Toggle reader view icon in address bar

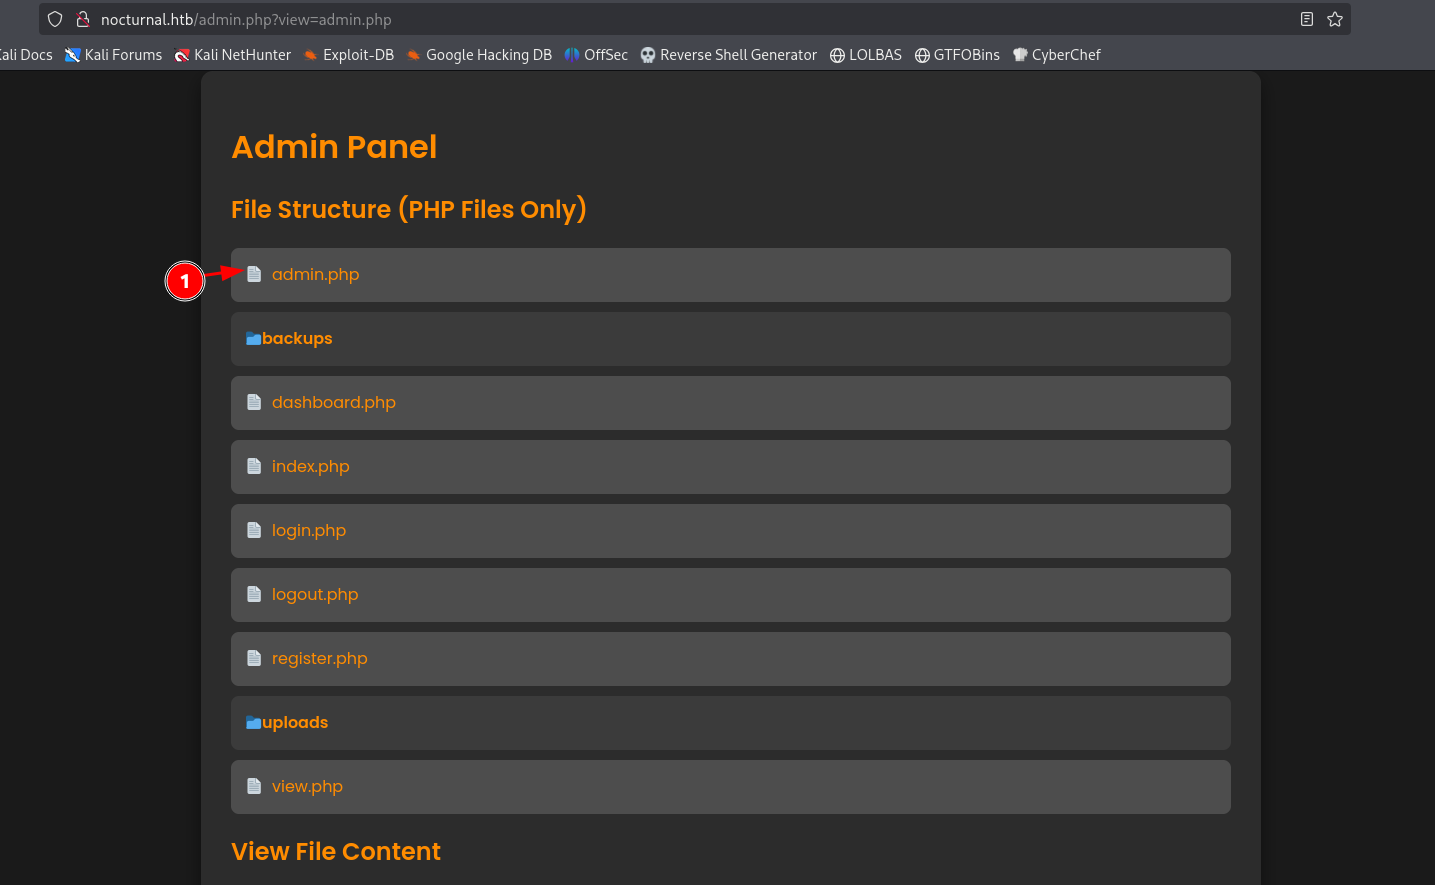1306,19
